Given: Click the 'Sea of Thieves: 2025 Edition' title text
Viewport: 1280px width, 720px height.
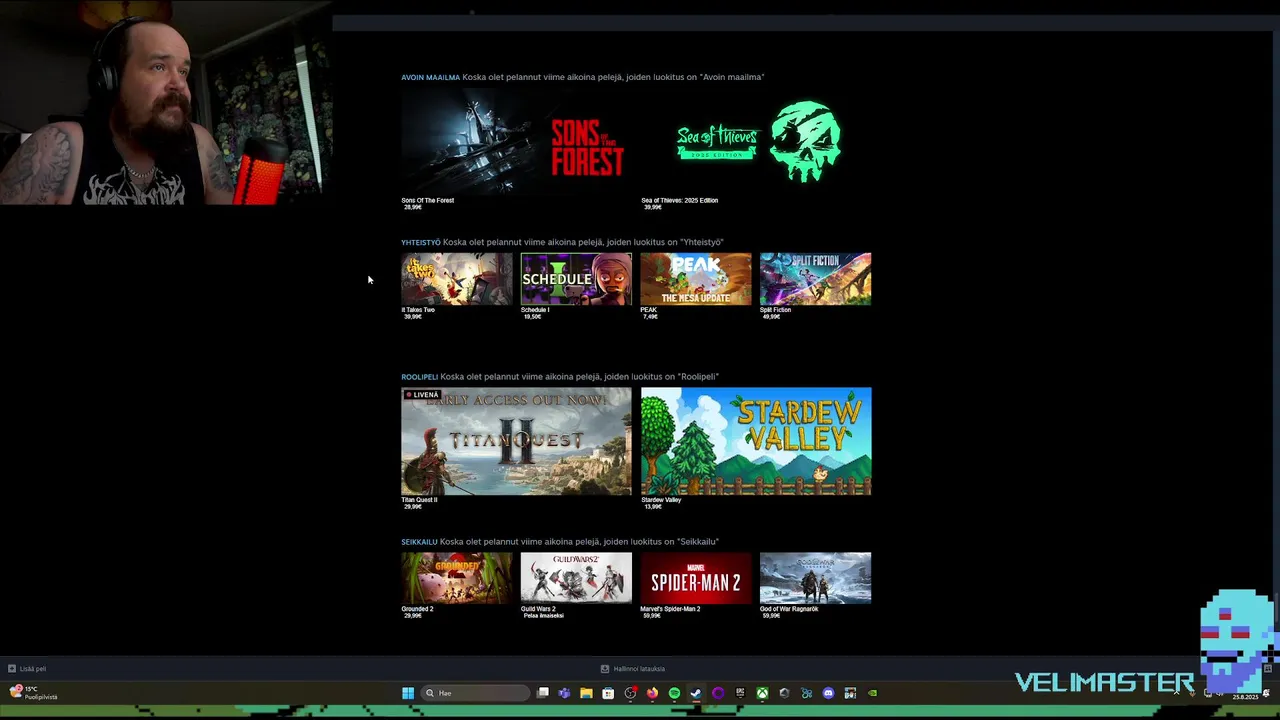Looking at the screenshot, I should 679,200.
